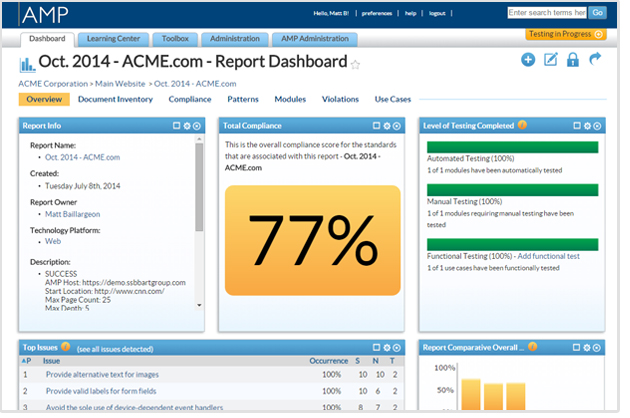Viewport: 630px width, 418px height.
Task: Select the Violations sub-tab
Action: click(x=340, y=99)
